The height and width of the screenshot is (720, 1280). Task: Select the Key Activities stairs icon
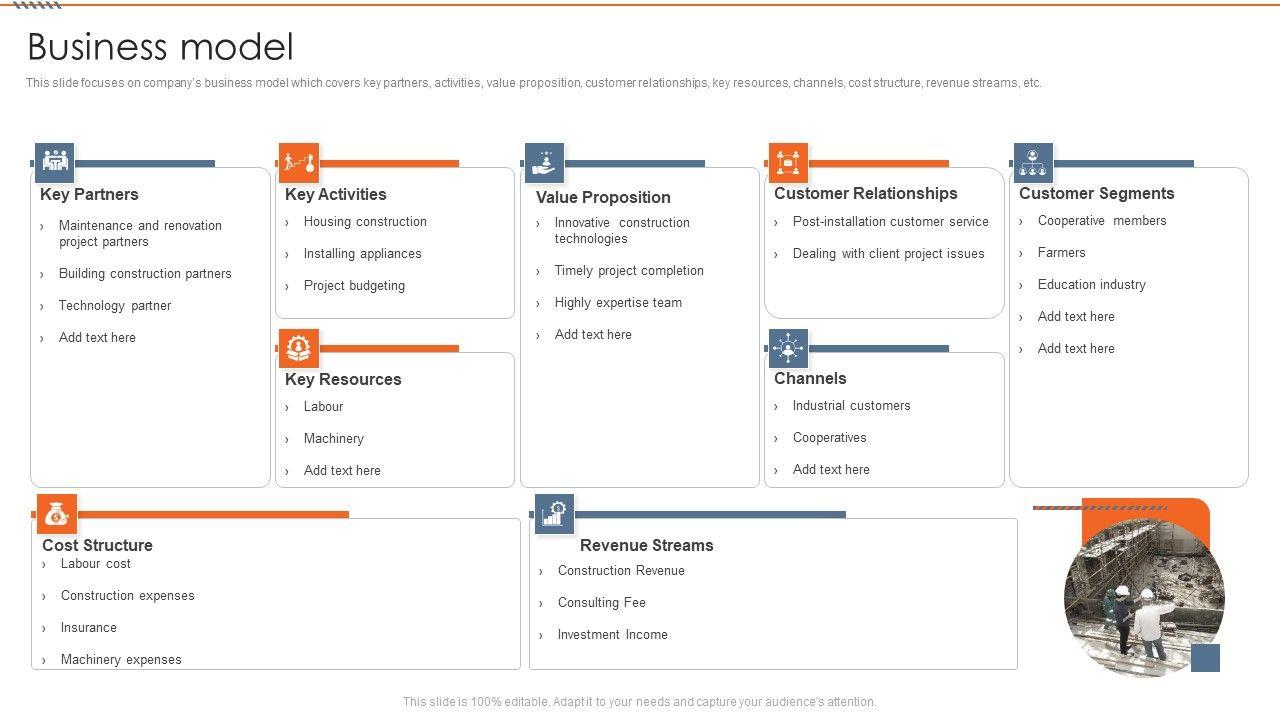click(298, 162)
